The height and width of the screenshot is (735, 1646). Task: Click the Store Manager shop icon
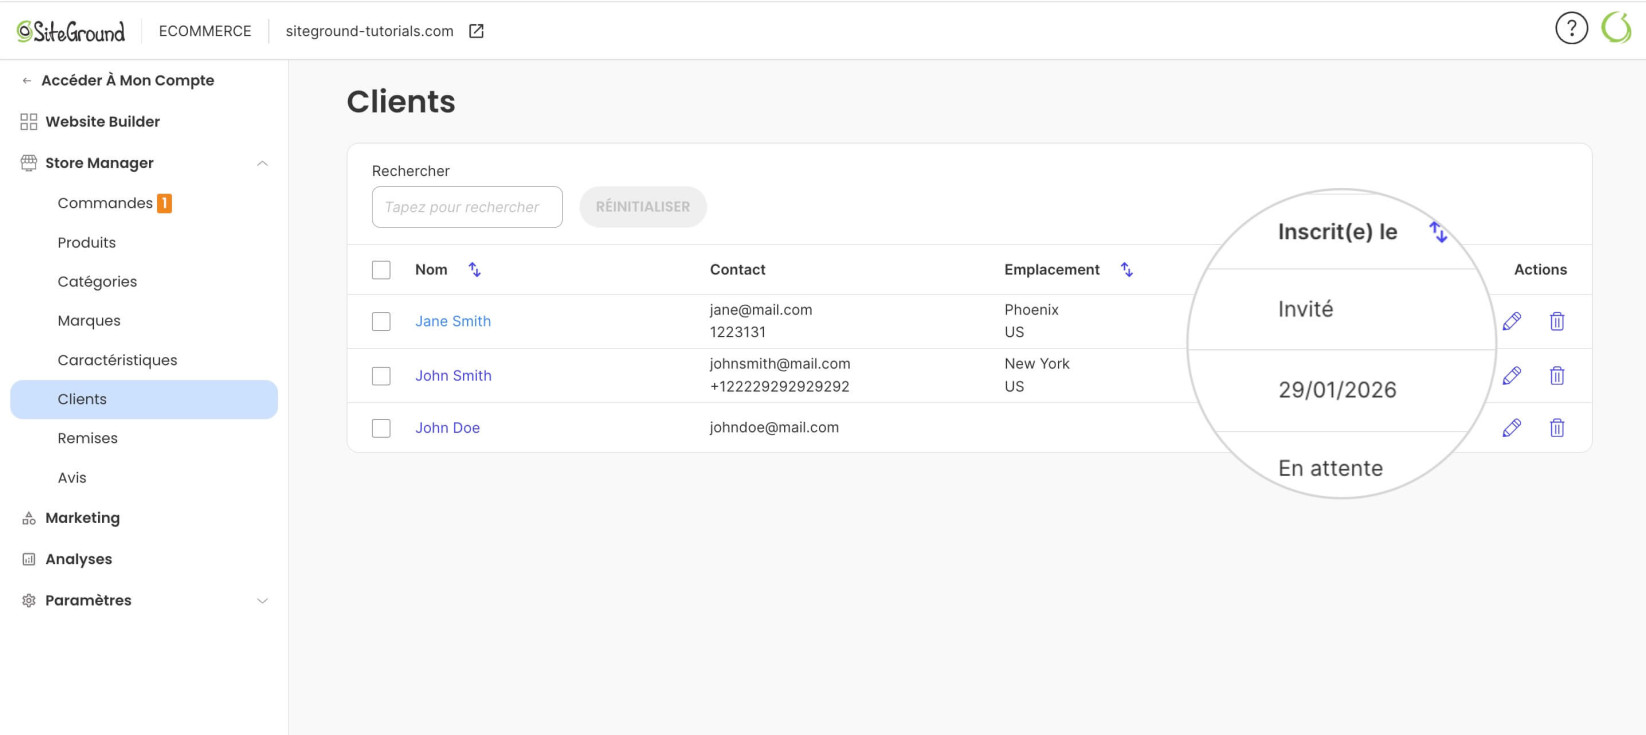[x=29, y=163]
